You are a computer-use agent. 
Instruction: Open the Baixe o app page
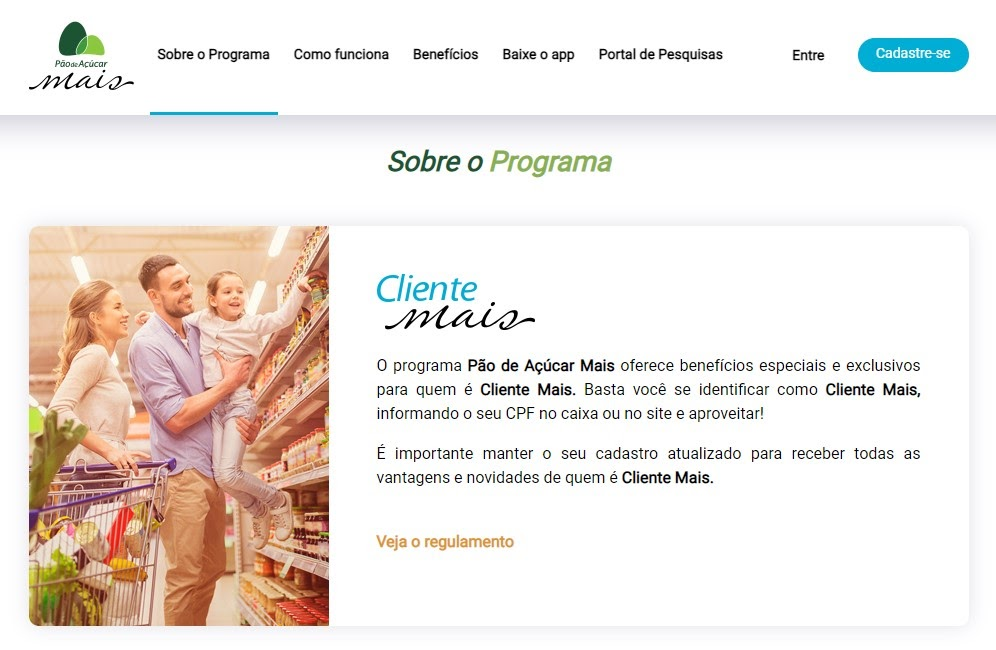(x=538, y=55)
